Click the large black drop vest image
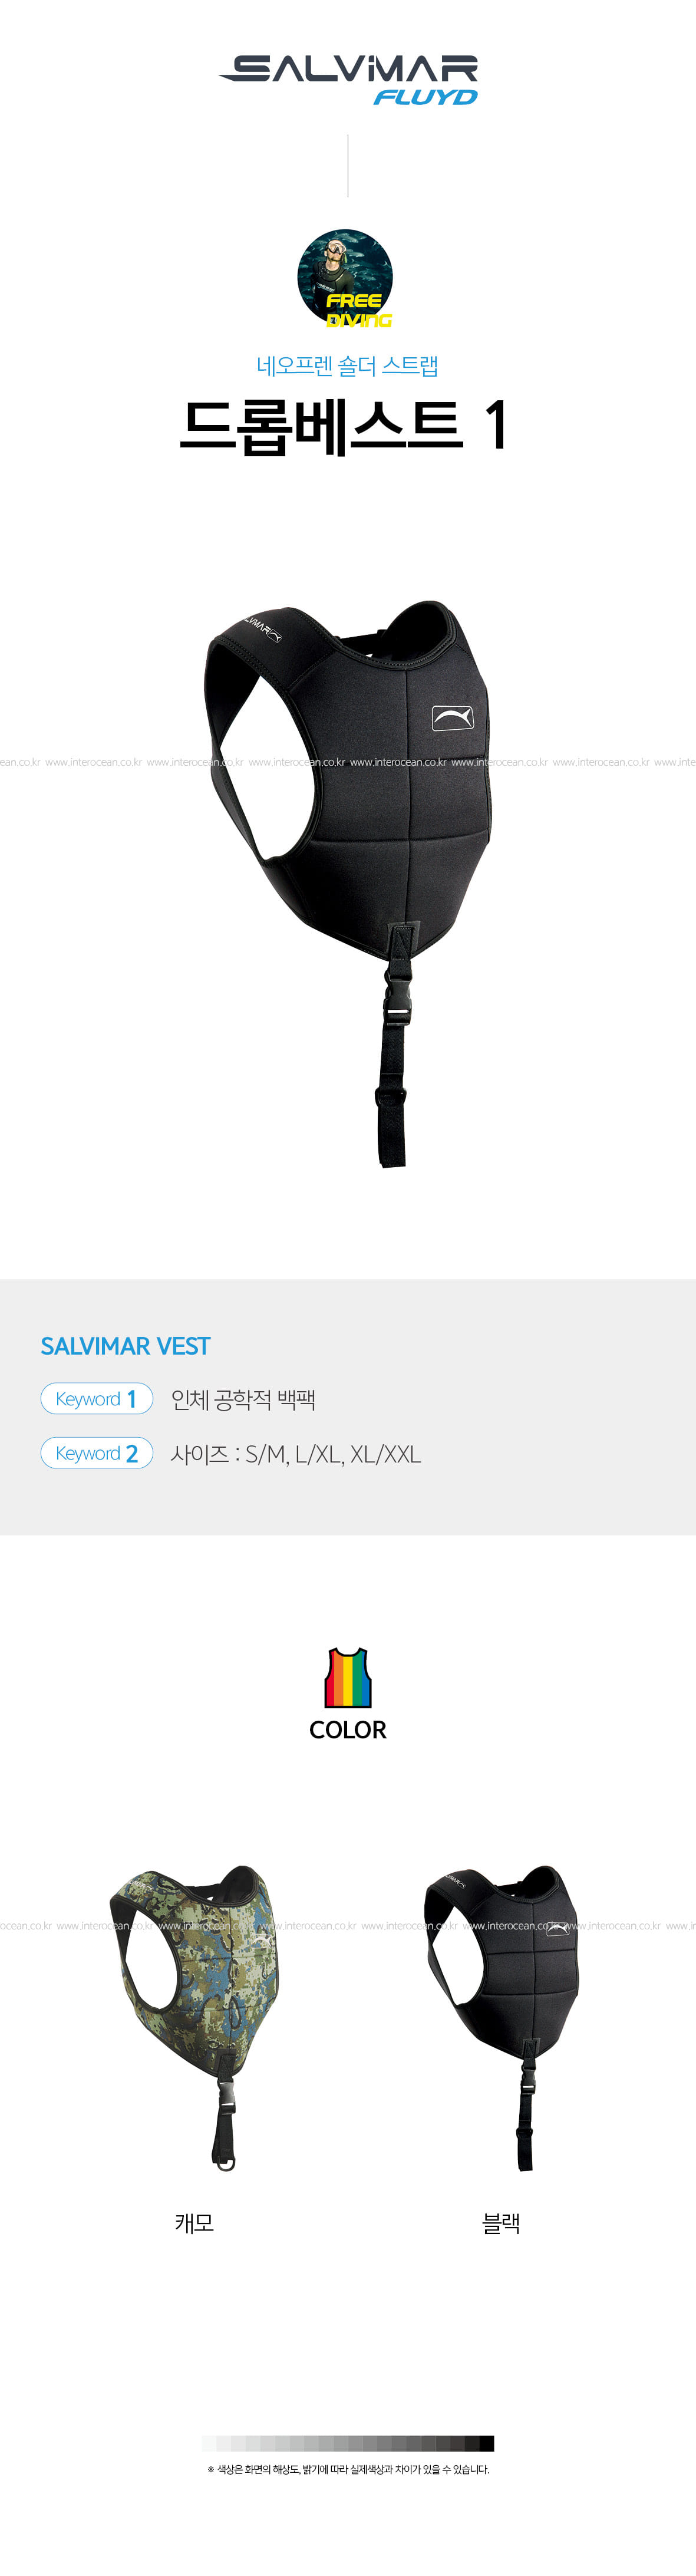Image resolution: width=696 pixels, height=2576 pixels. pos(348,883)
